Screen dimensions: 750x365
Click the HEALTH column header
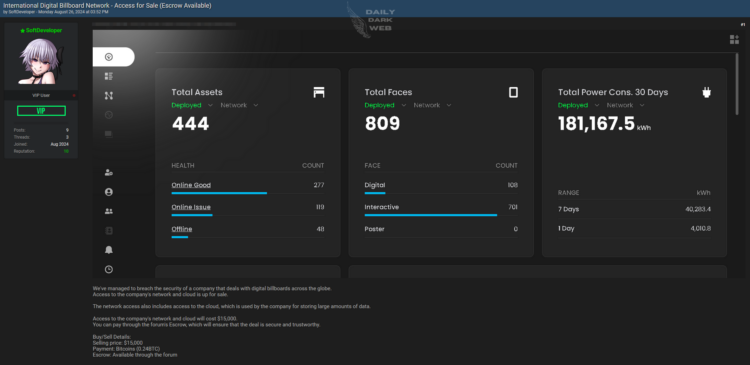pos(183,166)
